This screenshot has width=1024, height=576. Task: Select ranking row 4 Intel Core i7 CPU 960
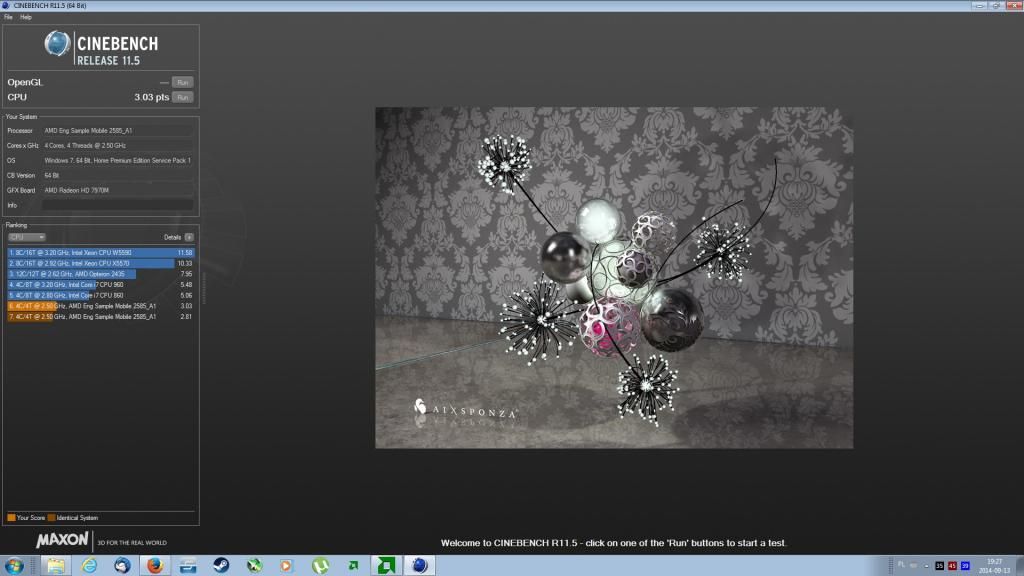click(101, 285)
